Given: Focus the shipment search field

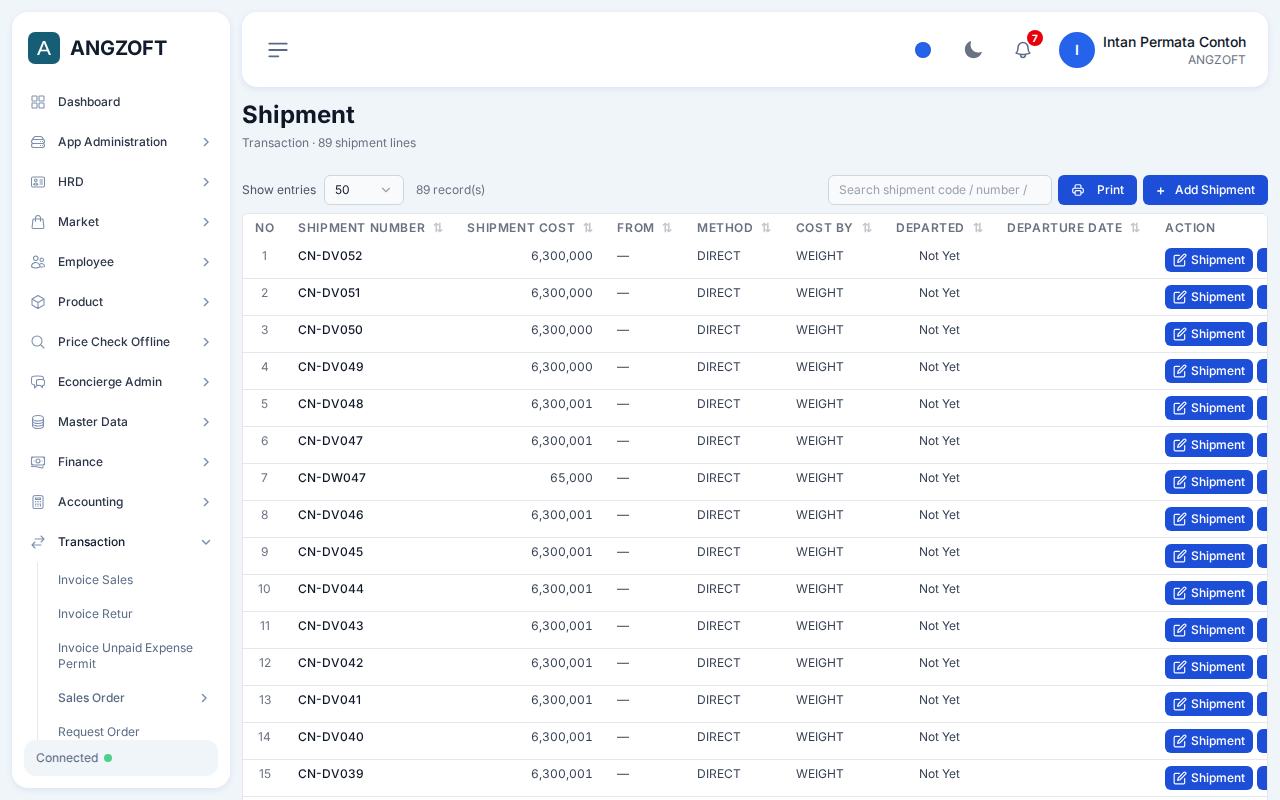Looking at the screenshot, I should point(940,190).
